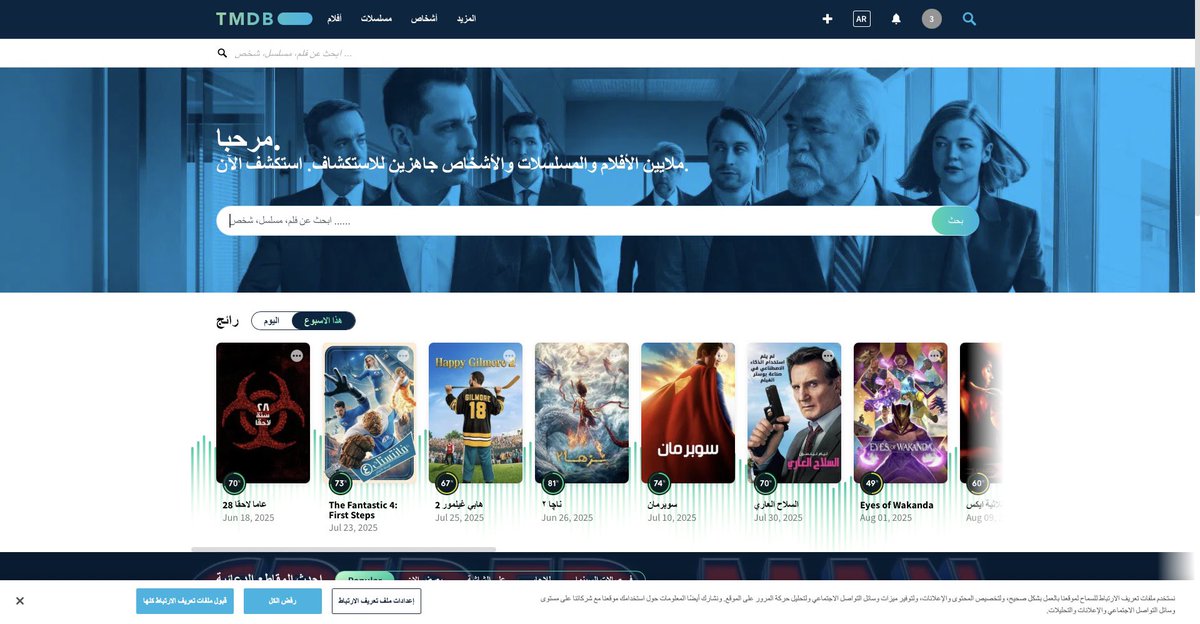Click the بحث search button
Image resolution: width=1200 pixels, height=624 pixels.
[956, 221]
